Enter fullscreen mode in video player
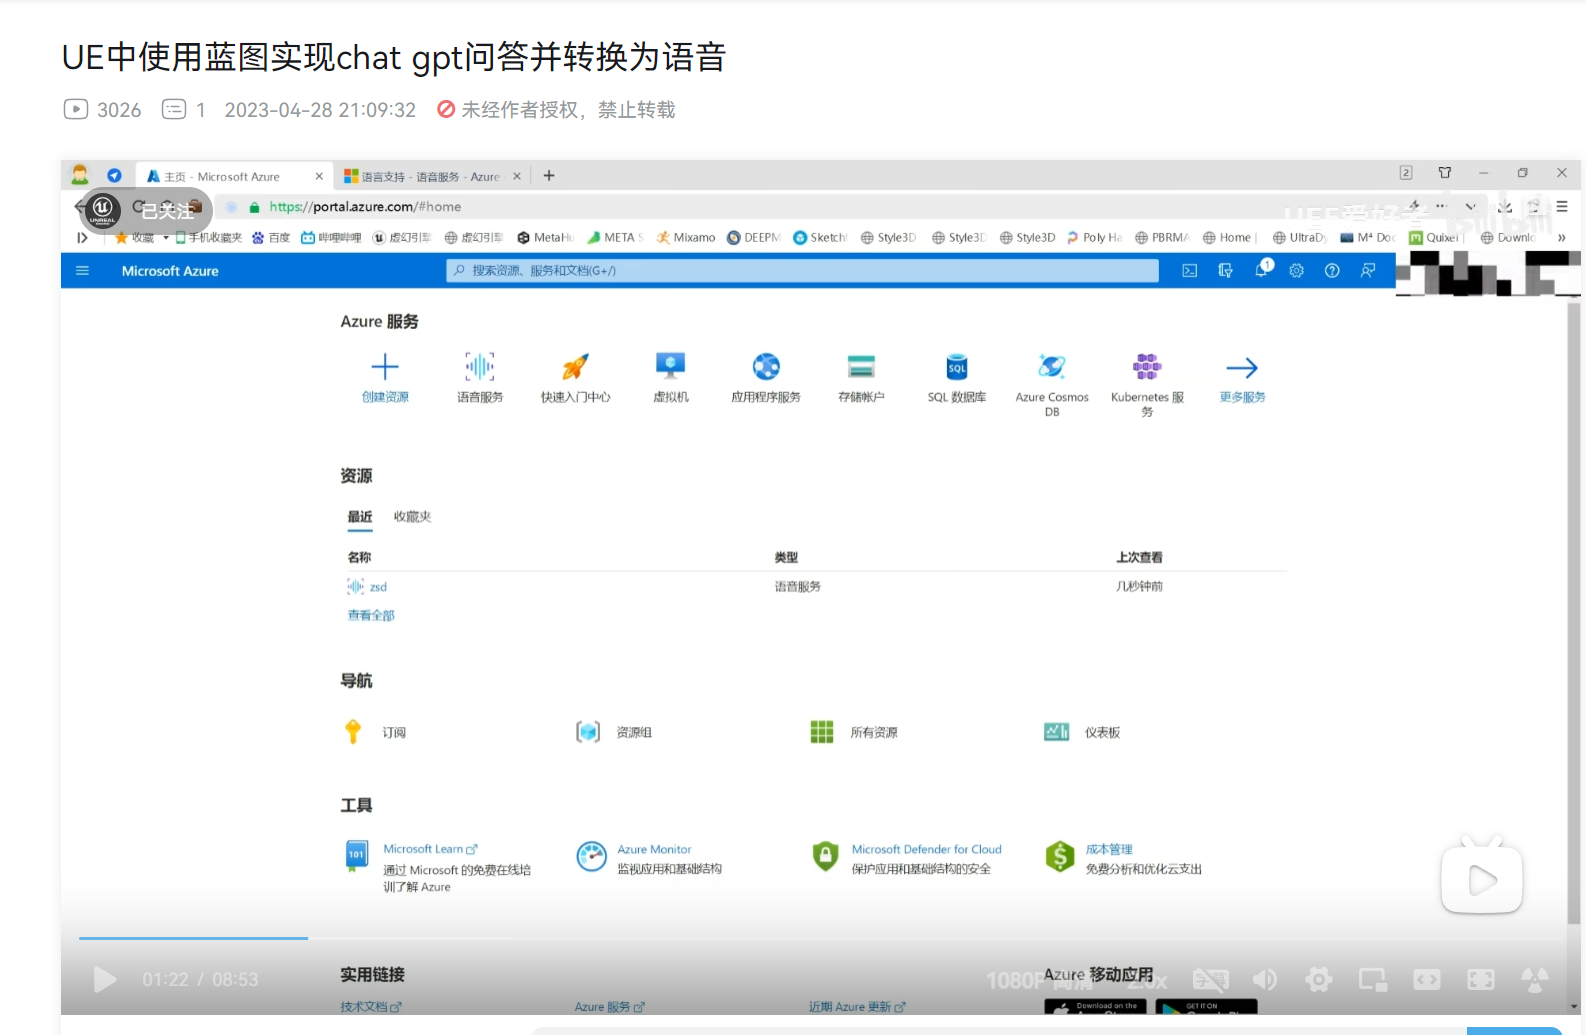 point(1481,980)
